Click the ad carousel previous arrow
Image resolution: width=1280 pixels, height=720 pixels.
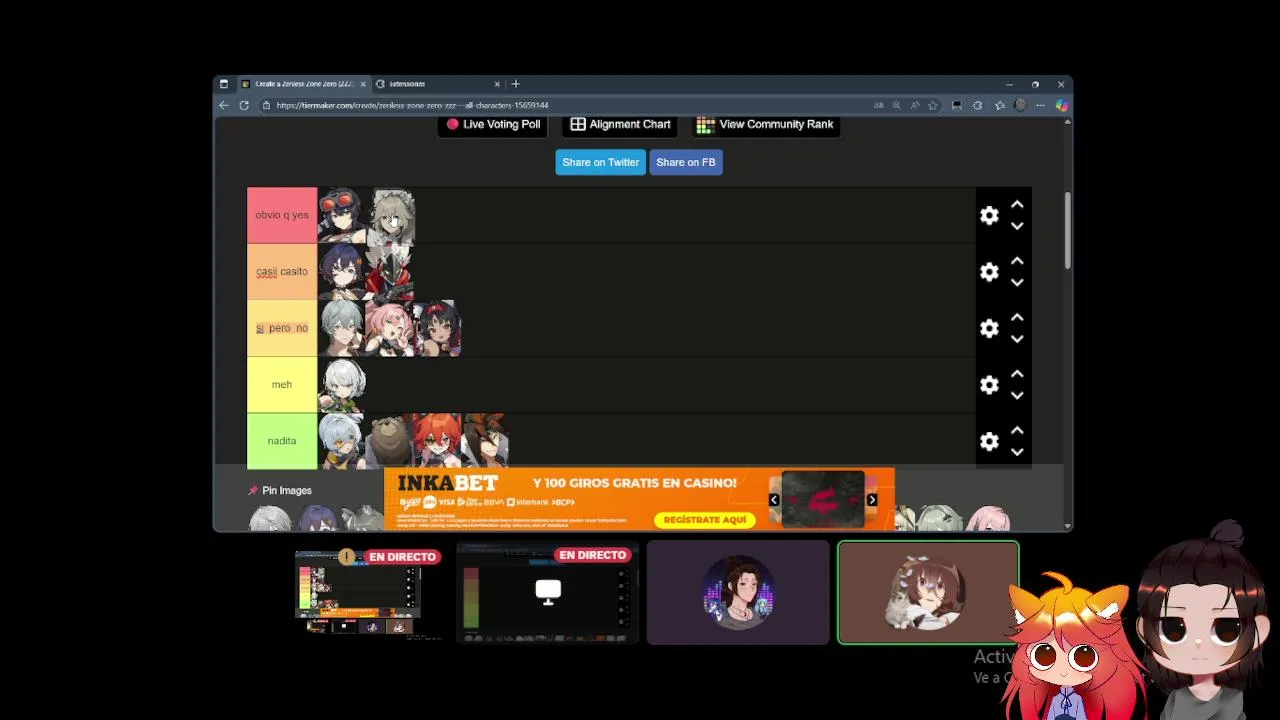(773, 500)
